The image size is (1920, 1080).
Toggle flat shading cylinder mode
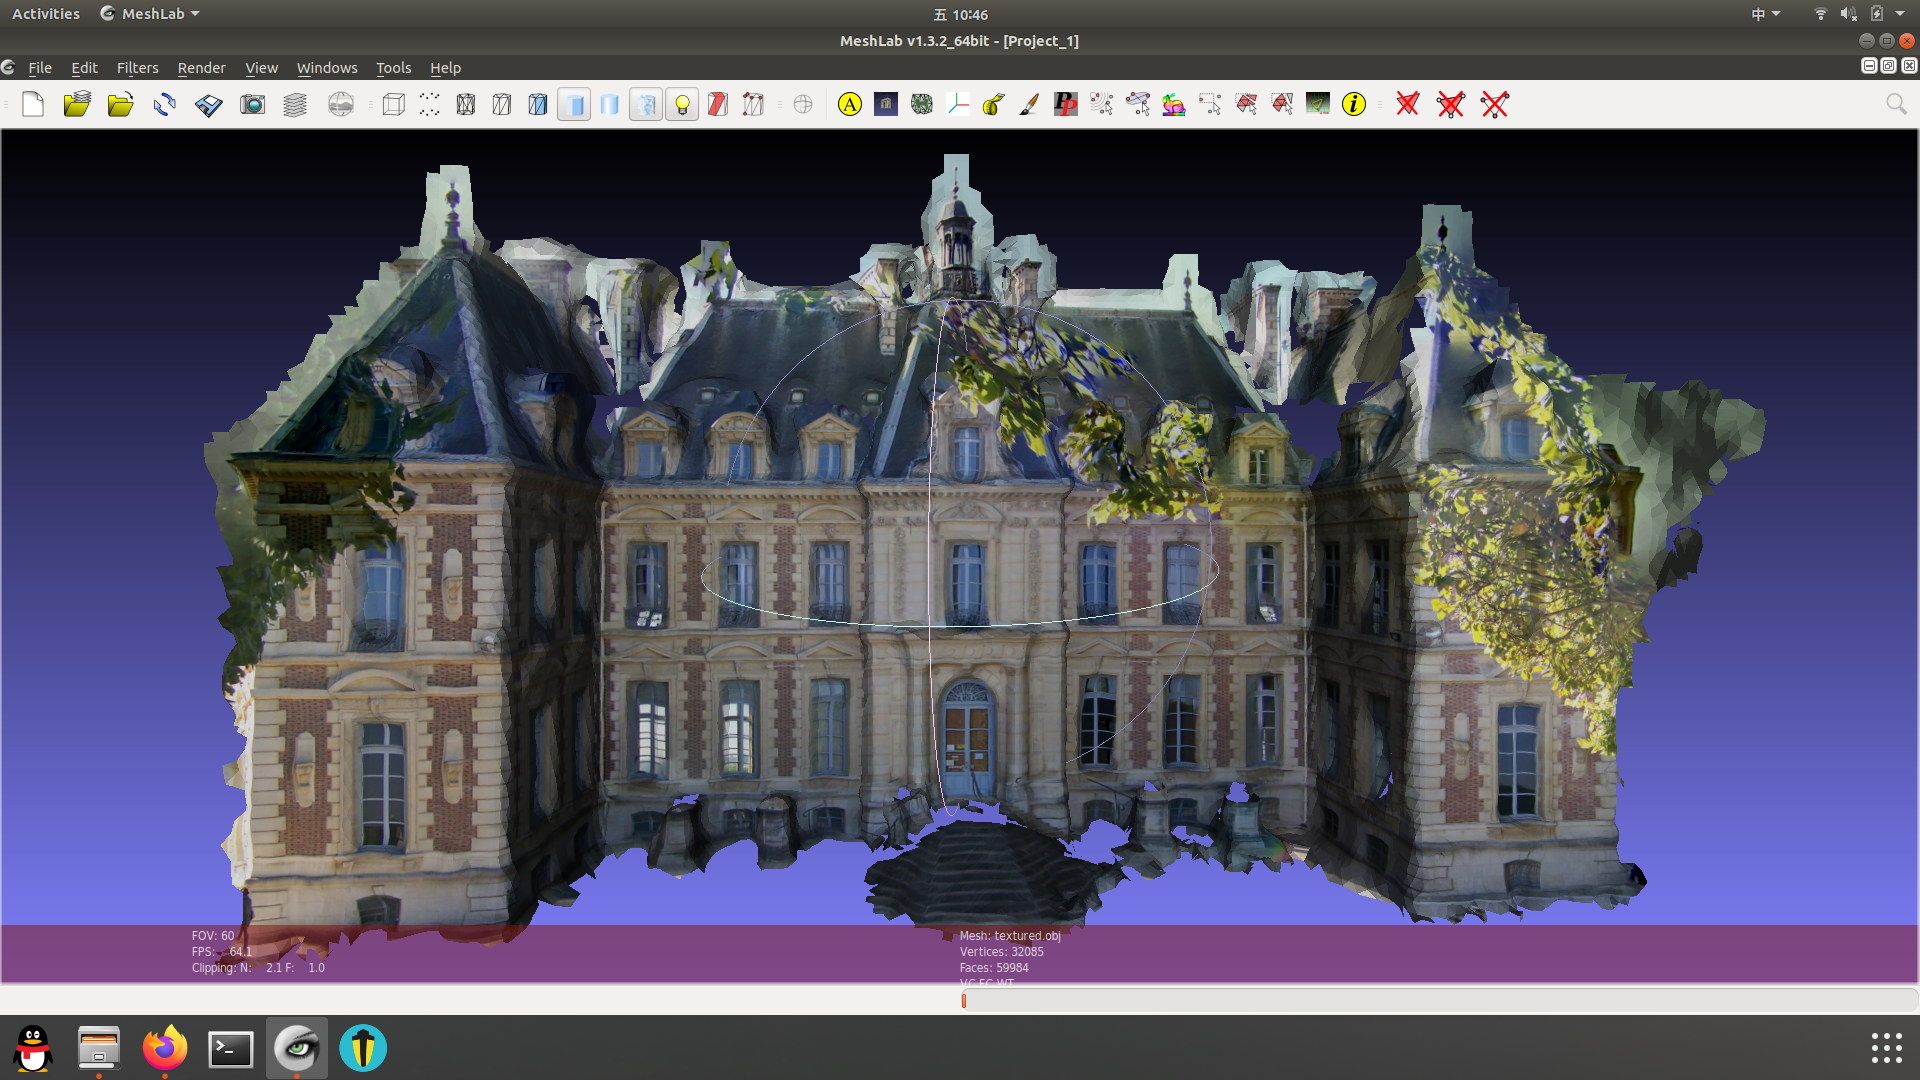[x=574, y=104]
